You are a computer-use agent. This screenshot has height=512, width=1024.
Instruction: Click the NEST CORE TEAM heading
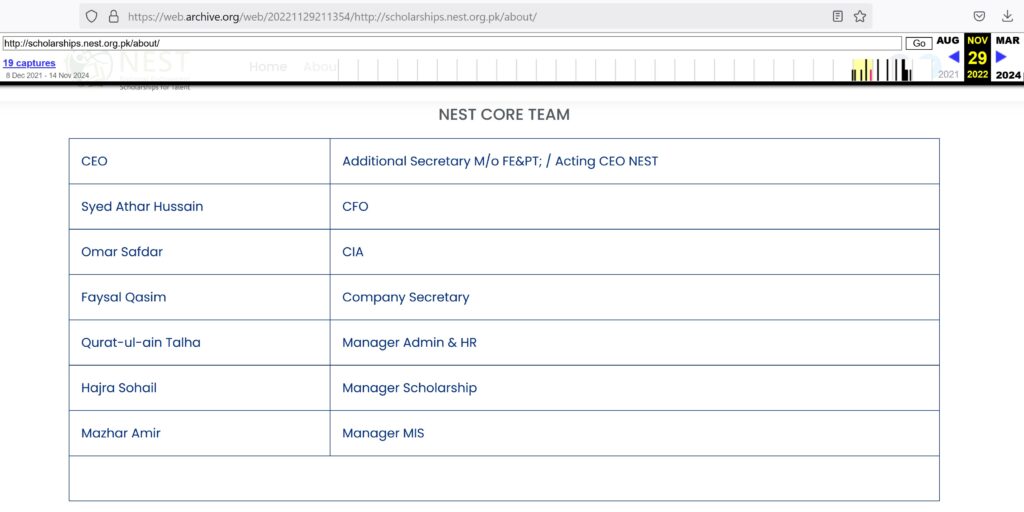504,114
